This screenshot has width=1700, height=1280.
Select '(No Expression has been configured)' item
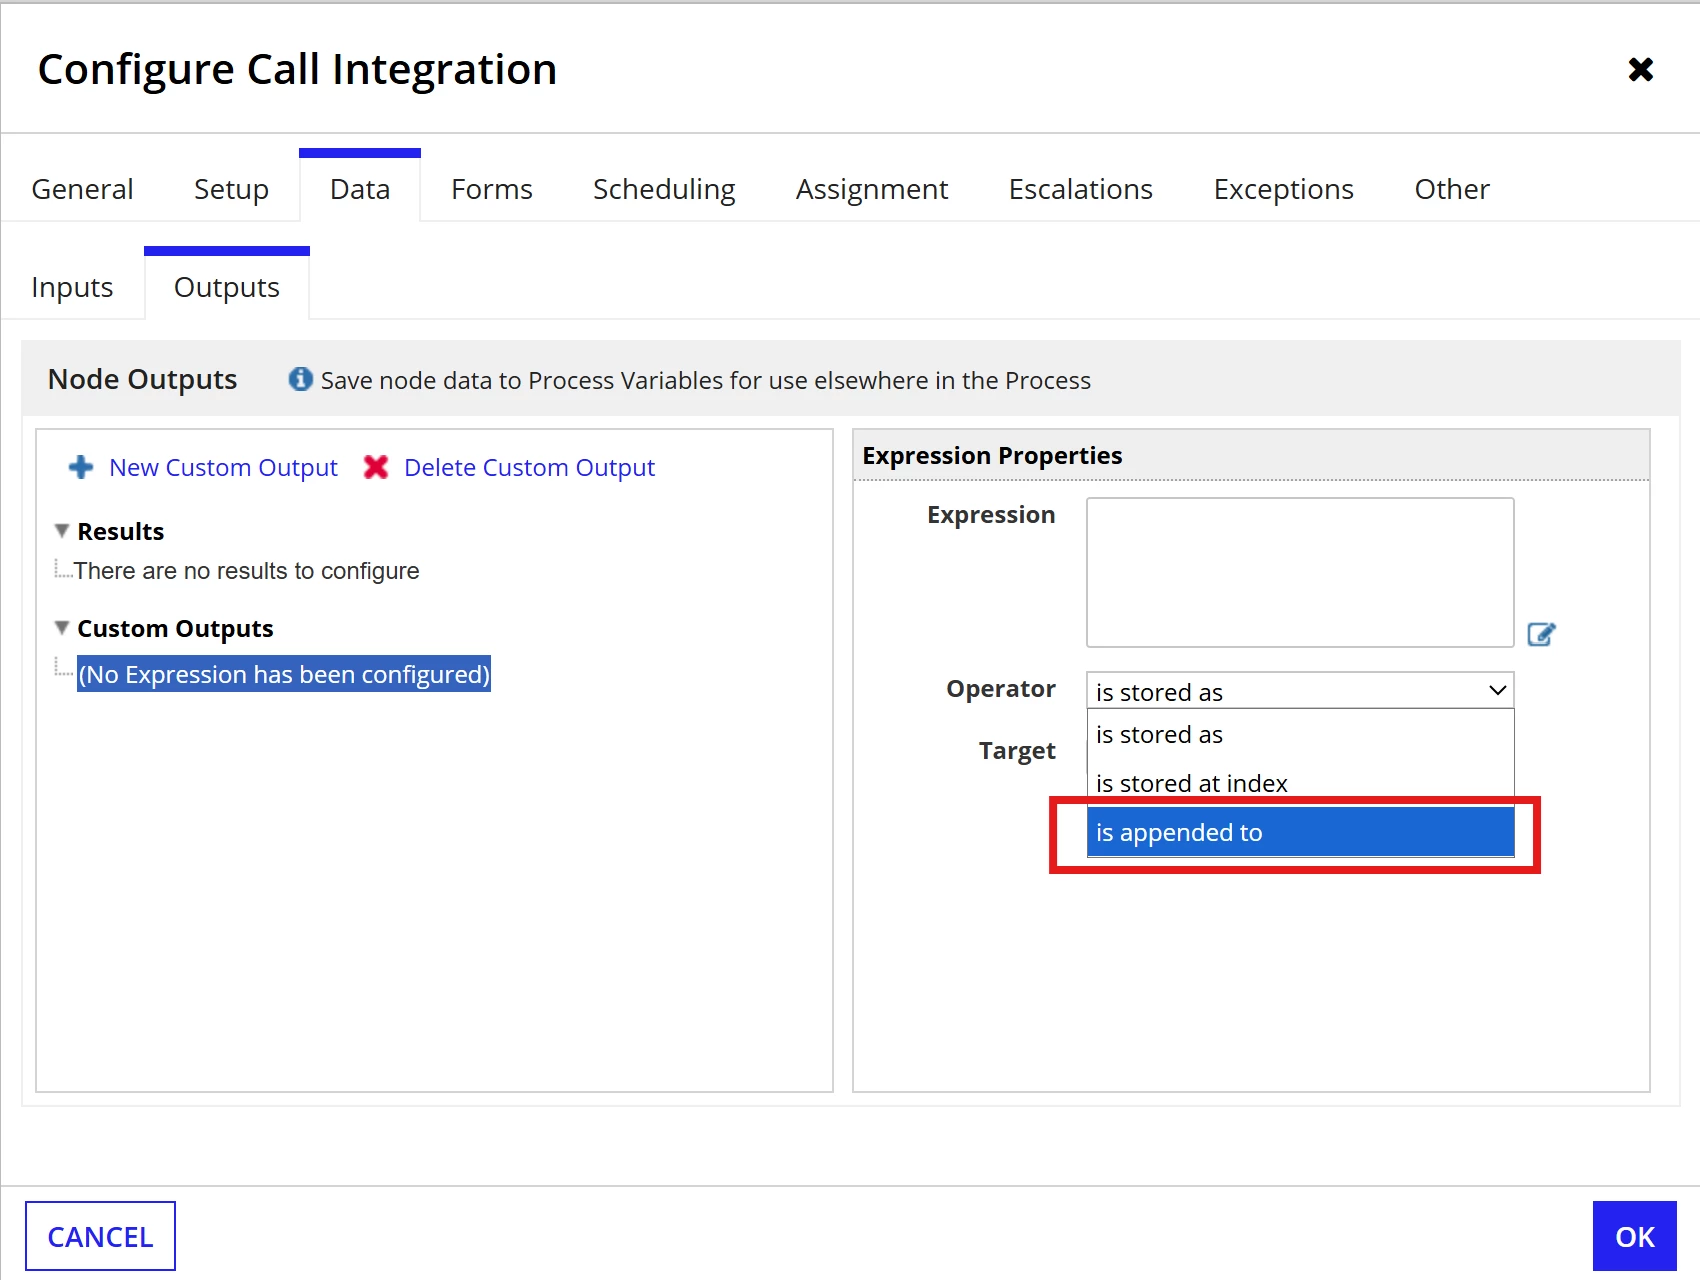284,674
